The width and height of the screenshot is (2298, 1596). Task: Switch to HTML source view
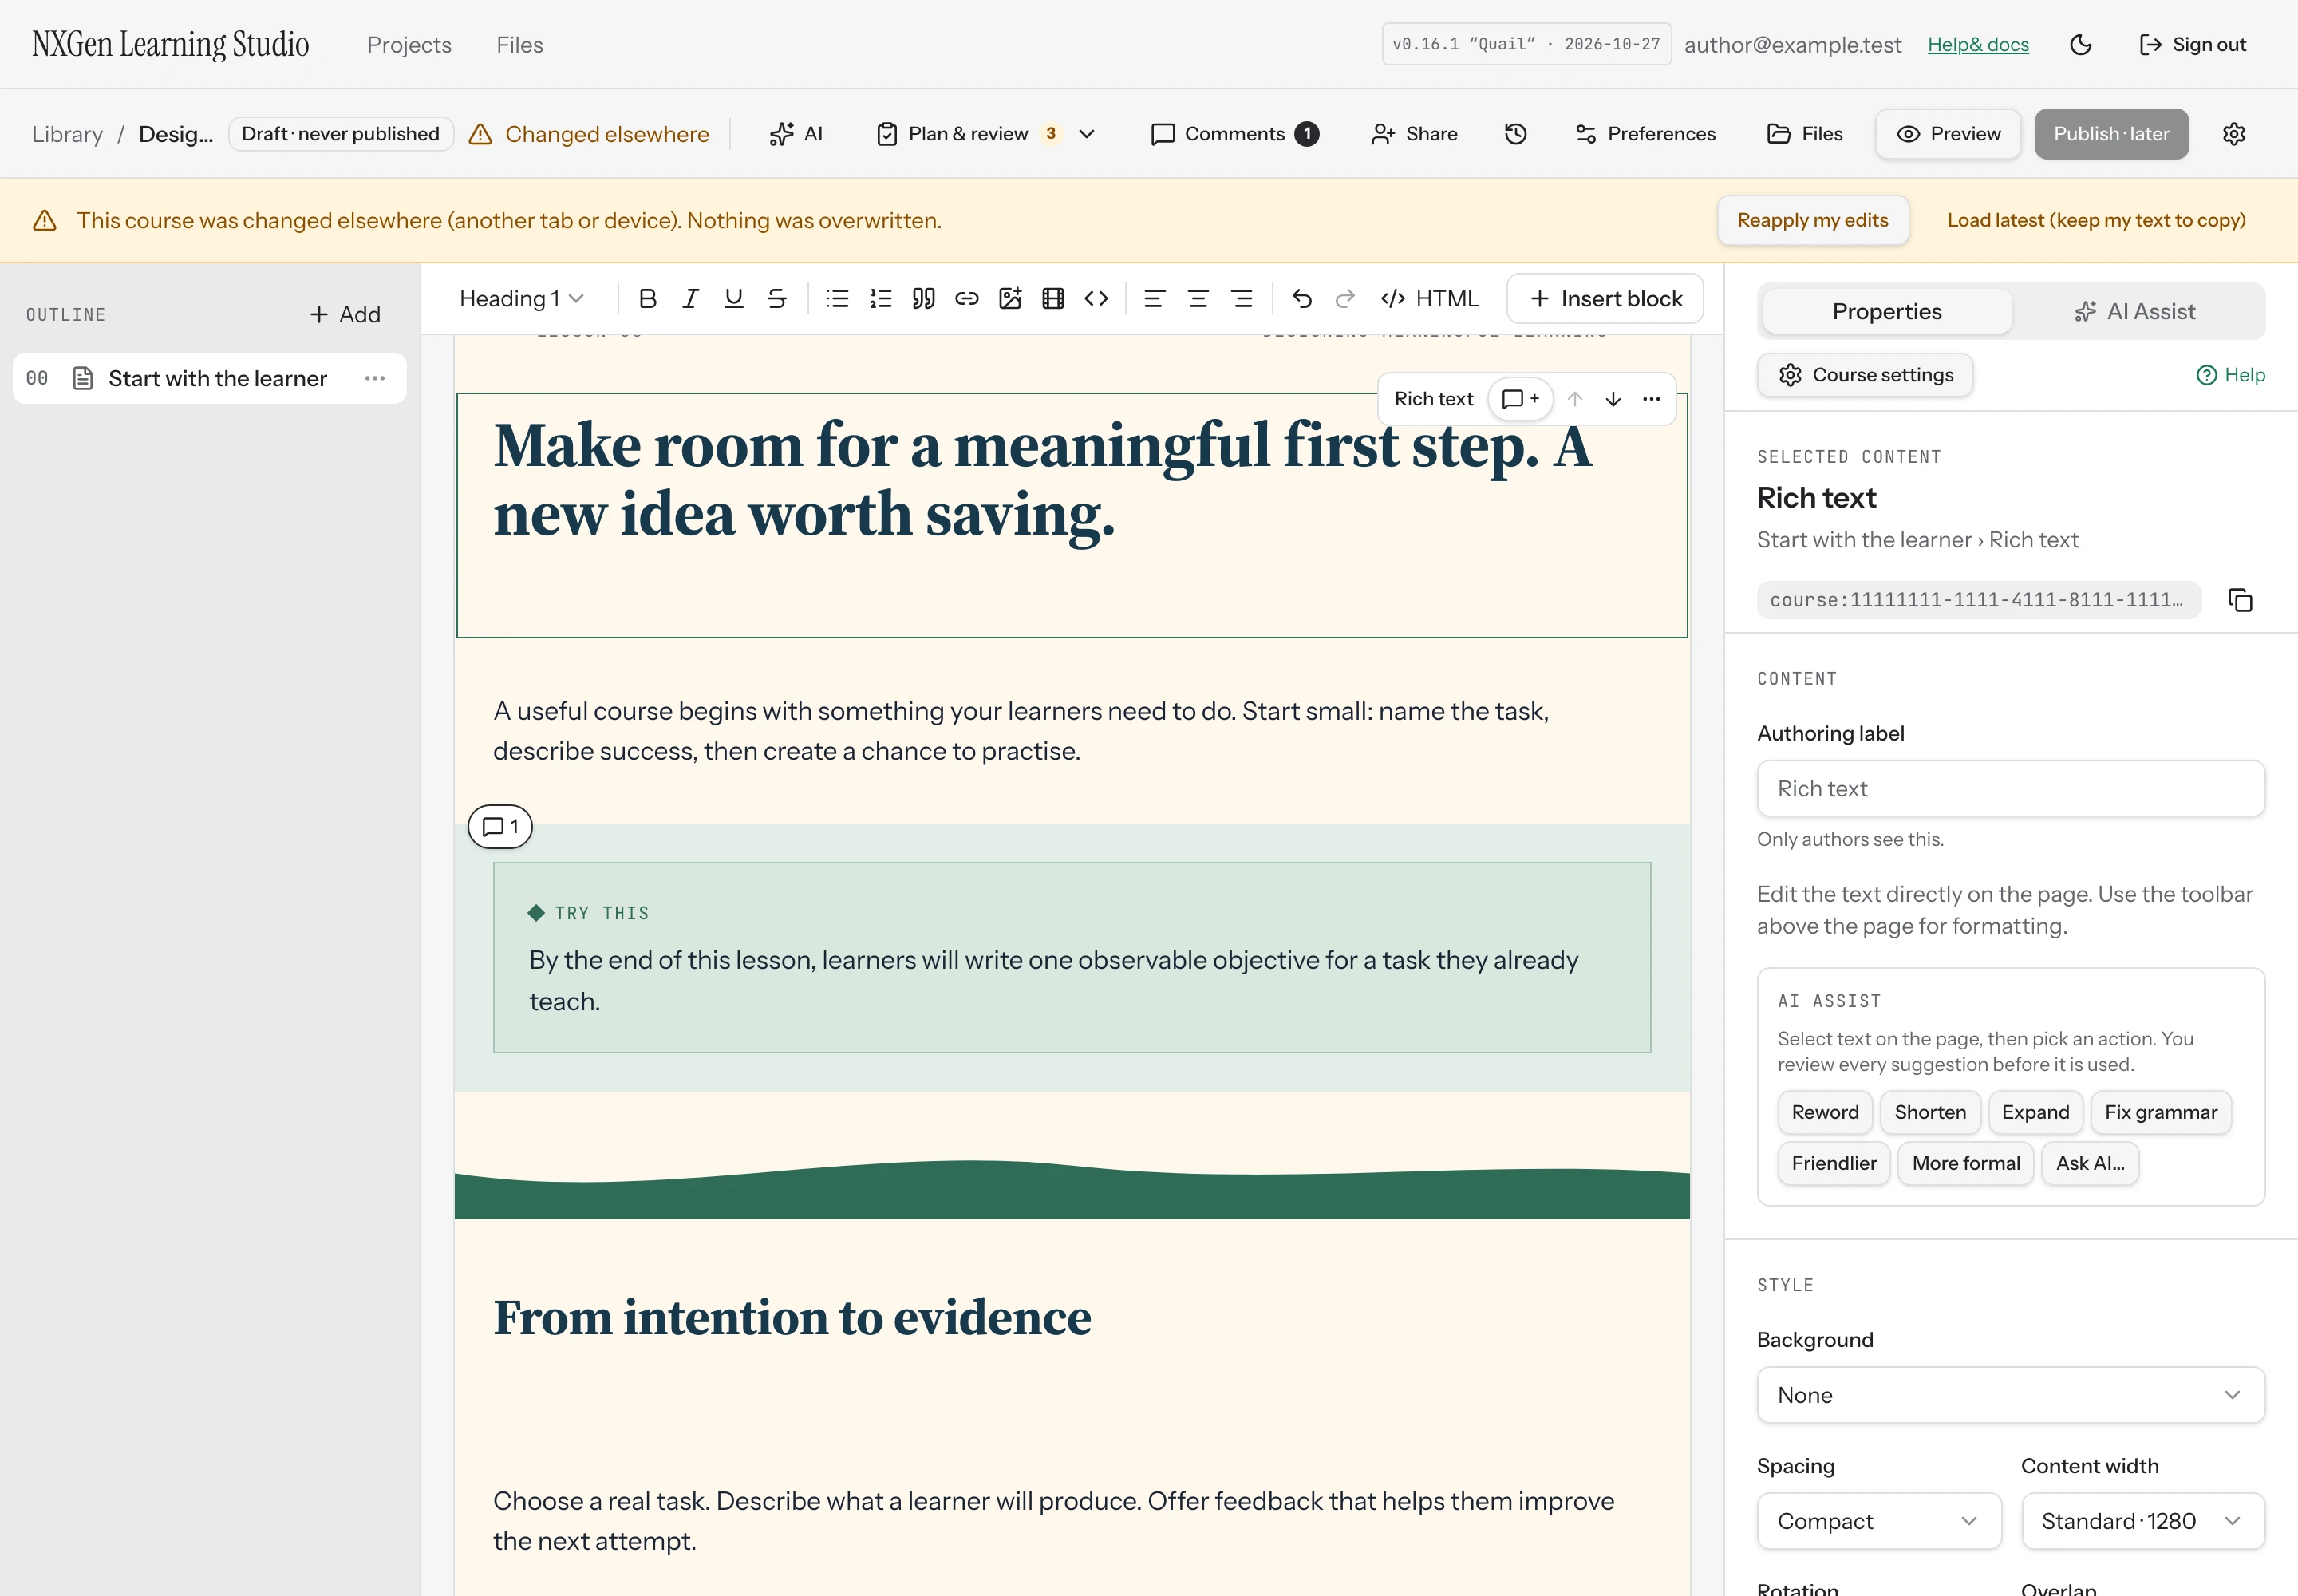(1429, 299)
